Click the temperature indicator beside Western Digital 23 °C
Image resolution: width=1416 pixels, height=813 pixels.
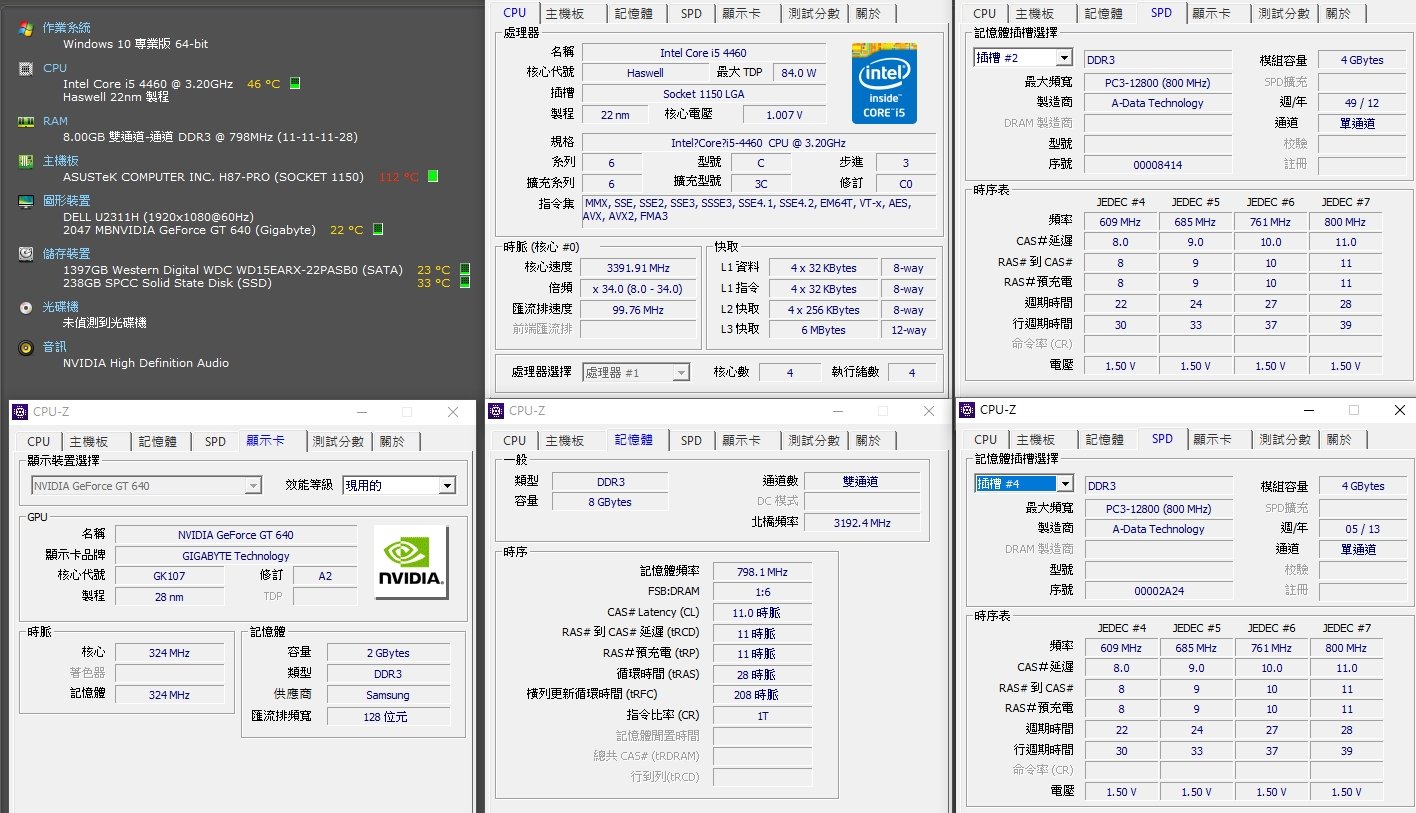[465, 270]
